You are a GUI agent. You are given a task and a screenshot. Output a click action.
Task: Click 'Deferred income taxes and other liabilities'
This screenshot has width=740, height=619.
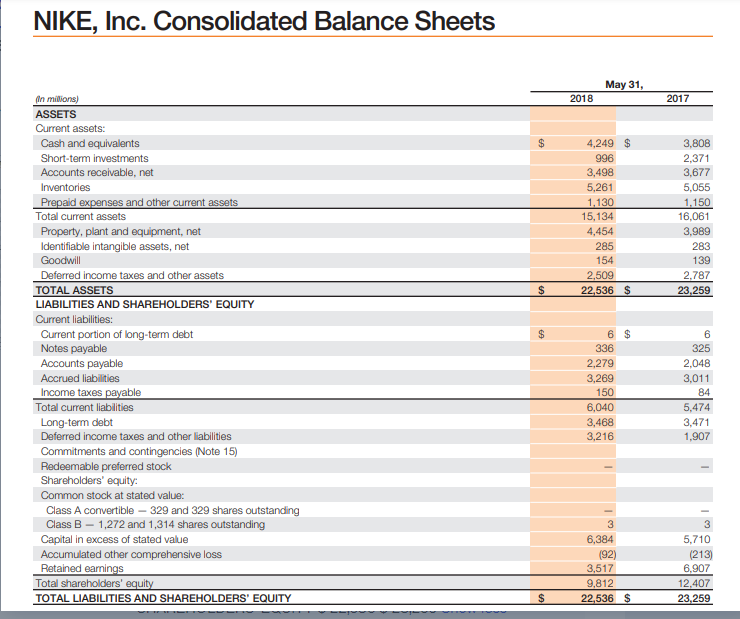[136, 437]
